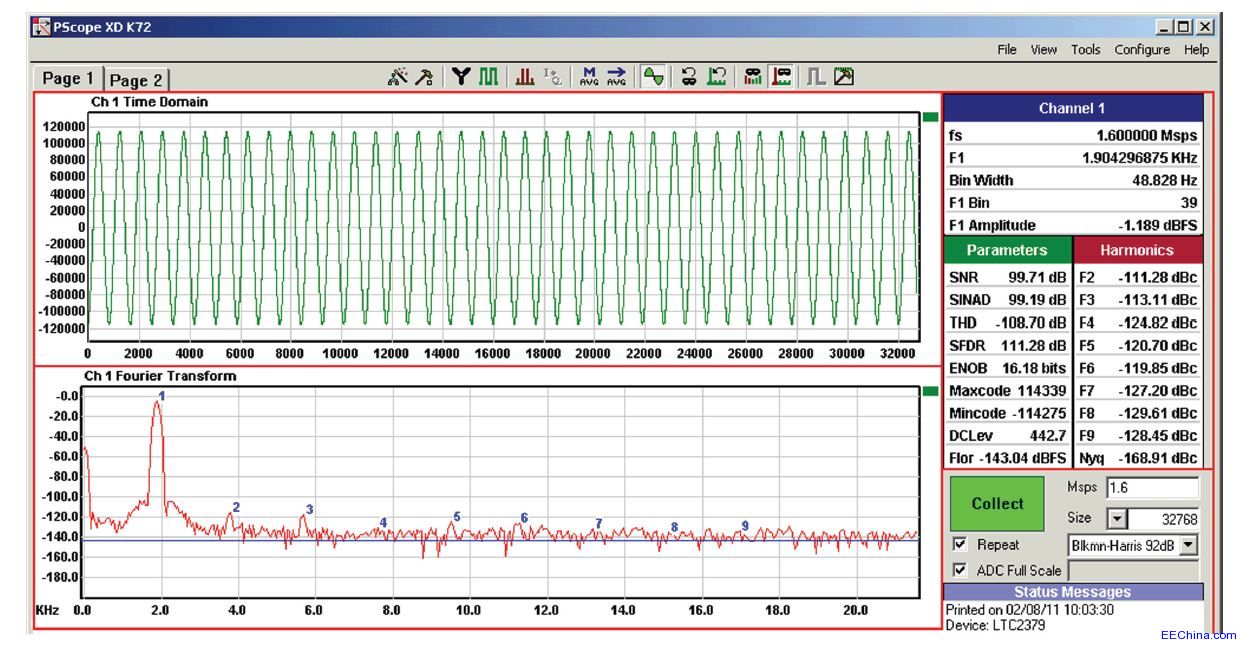The height and width of the screenshot is (647, 1242).
Task: Click the red histogram bars icon
Action: pyautogui.click(x=524, y=77)
